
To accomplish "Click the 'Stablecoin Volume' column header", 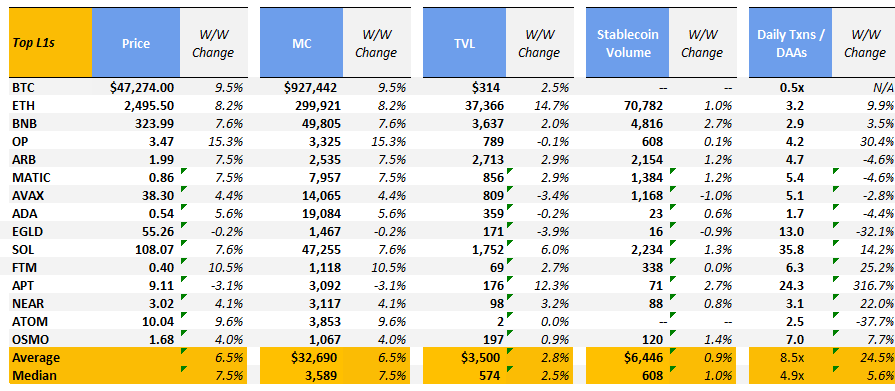I will (627, 43).
